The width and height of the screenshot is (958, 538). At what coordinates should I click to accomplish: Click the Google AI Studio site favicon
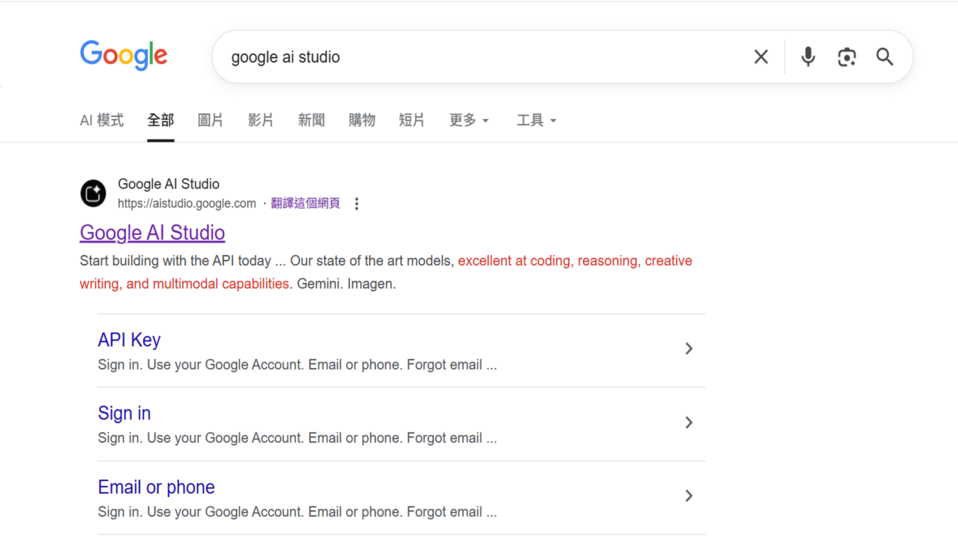pyautogui.click(x=93, y=193)
